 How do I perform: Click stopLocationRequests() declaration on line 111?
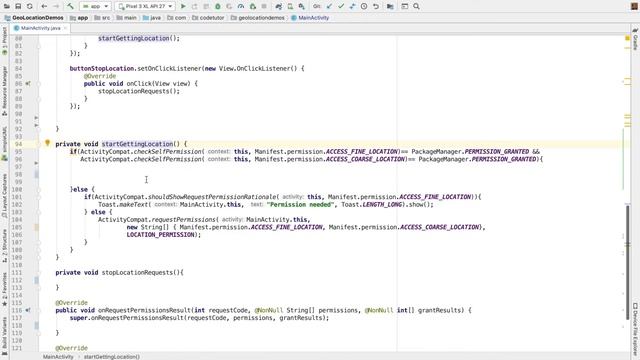pos(140,272)
